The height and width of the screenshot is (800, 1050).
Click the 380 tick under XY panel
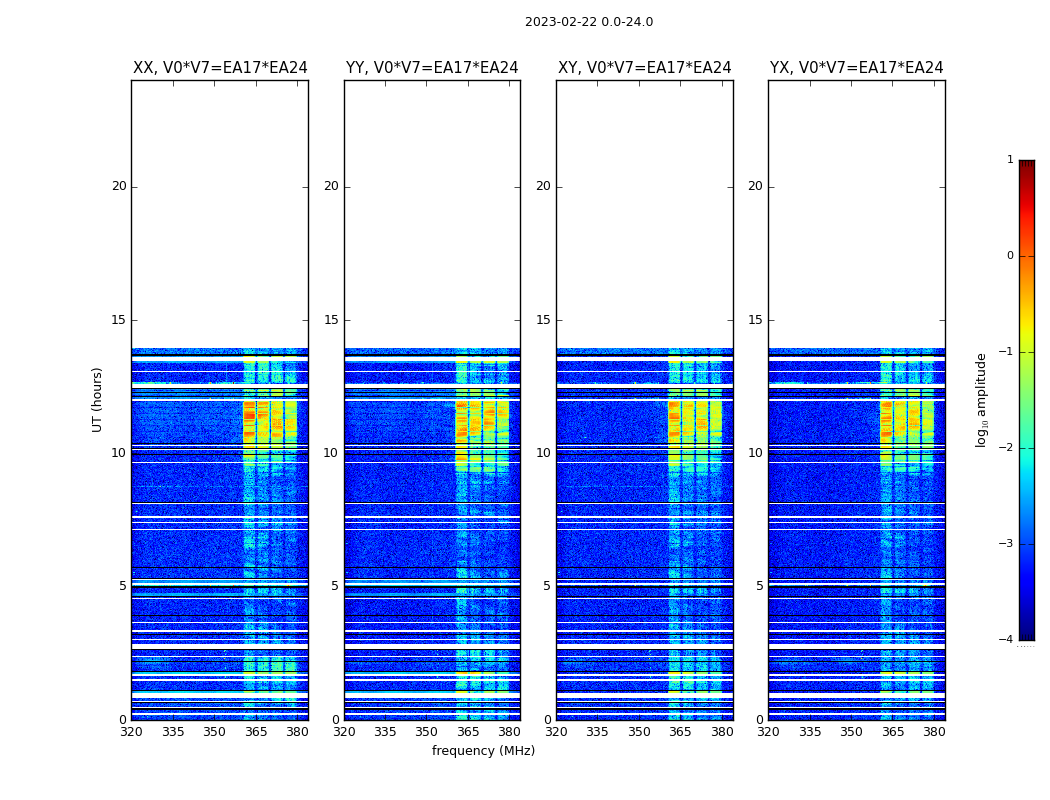[x=722, y=732]
